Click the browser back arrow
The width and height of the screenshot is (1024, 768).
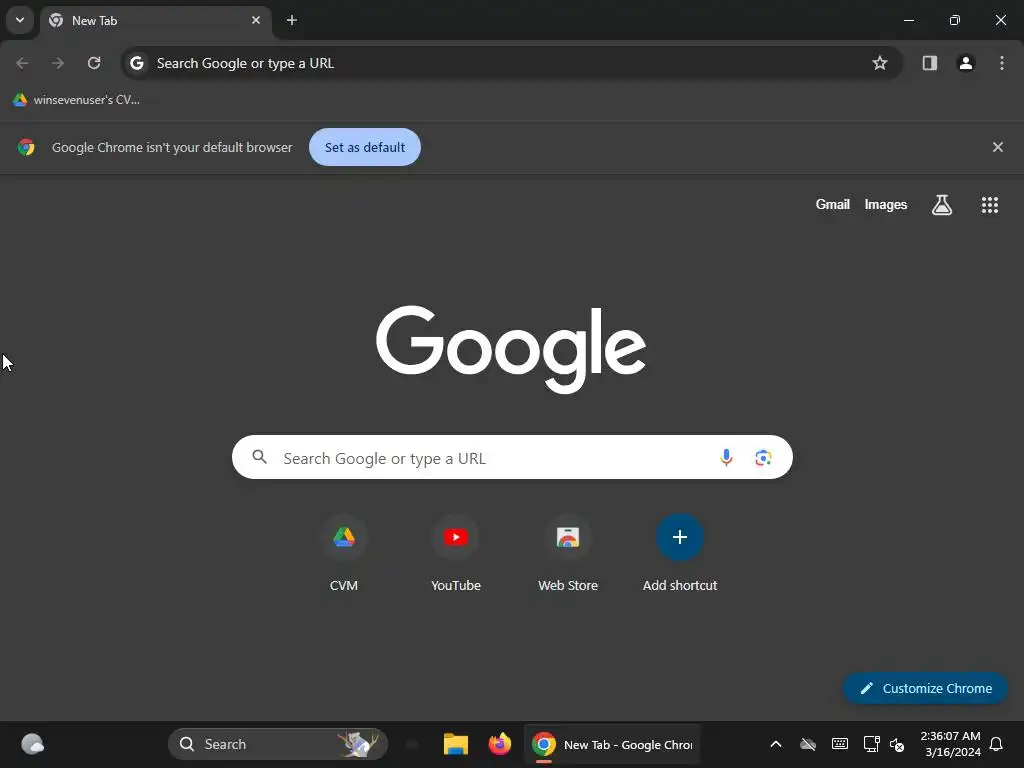coord(22,63)
